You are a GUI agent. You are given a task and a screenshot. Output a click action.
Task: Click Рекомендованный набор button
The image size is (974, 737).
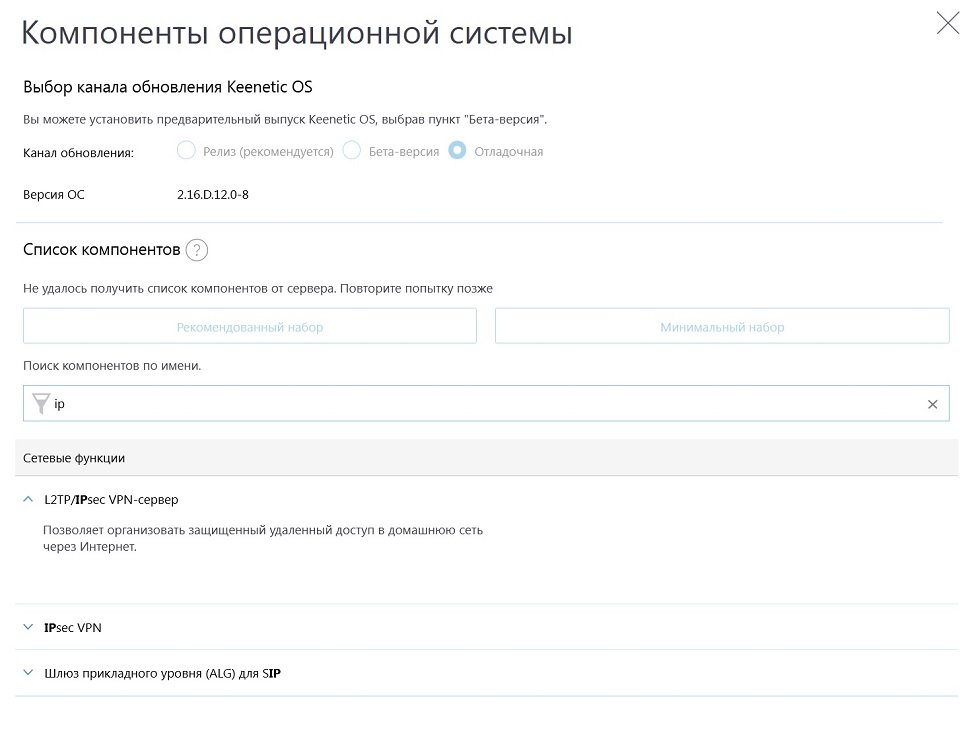click(x=250, y=327)
